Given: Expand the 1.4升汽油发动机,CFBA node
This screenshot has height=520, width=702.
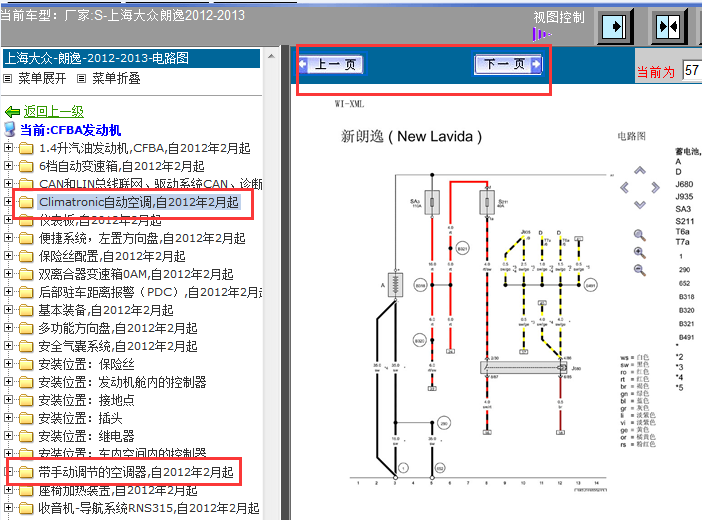Looking at the screenshot, I should 8,147.
